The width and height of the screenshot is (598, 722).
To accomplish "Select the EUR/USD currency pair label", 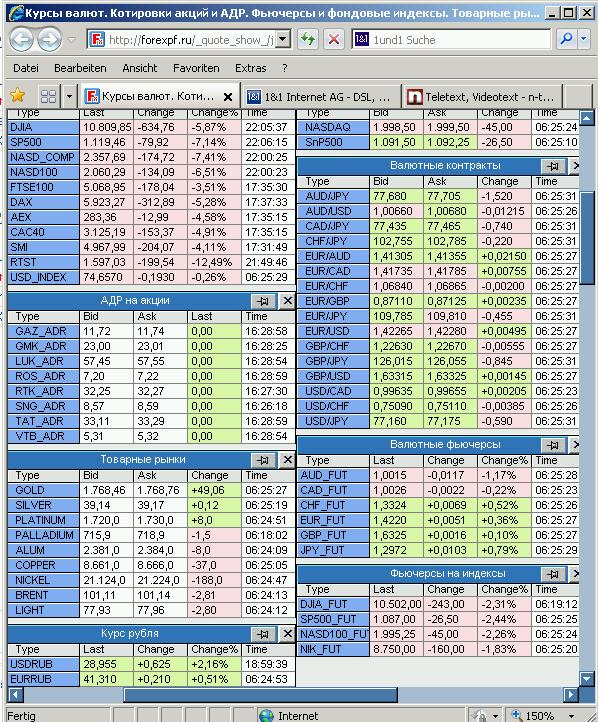I will [333, 332].
